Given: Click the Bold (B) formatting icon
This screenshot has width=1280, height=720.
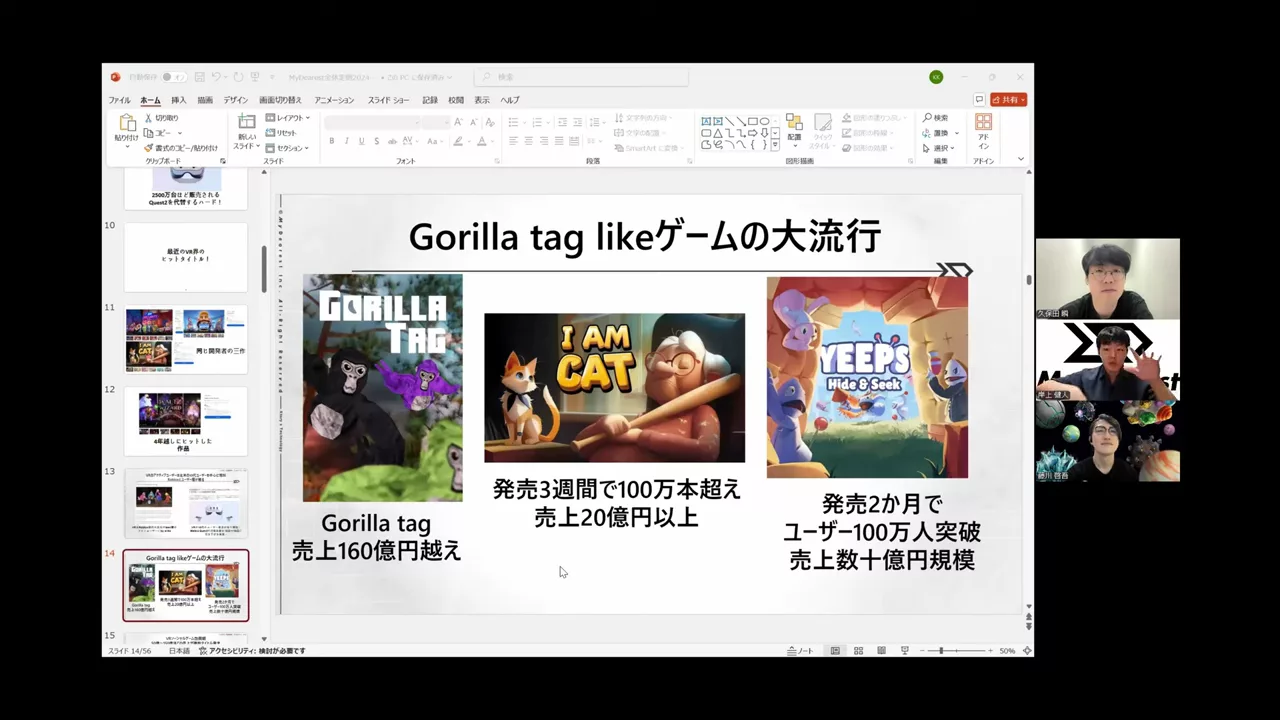Looking at the screenshot, I should tap(332, 141).
